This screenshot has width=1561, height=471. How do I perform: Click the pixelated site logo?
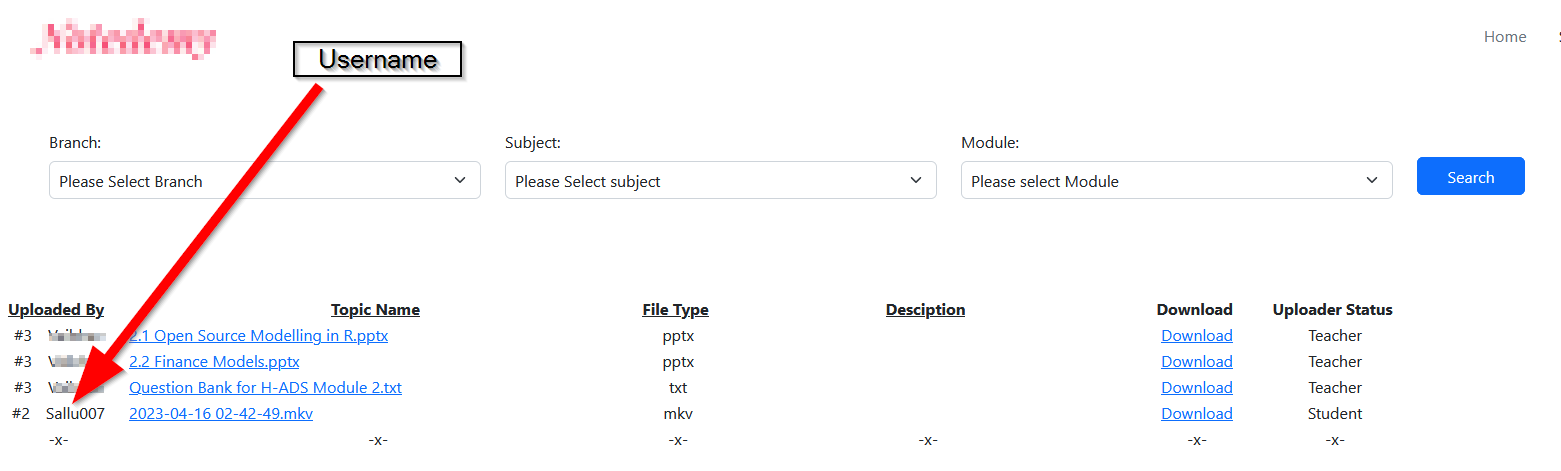(x=125, y=39)
